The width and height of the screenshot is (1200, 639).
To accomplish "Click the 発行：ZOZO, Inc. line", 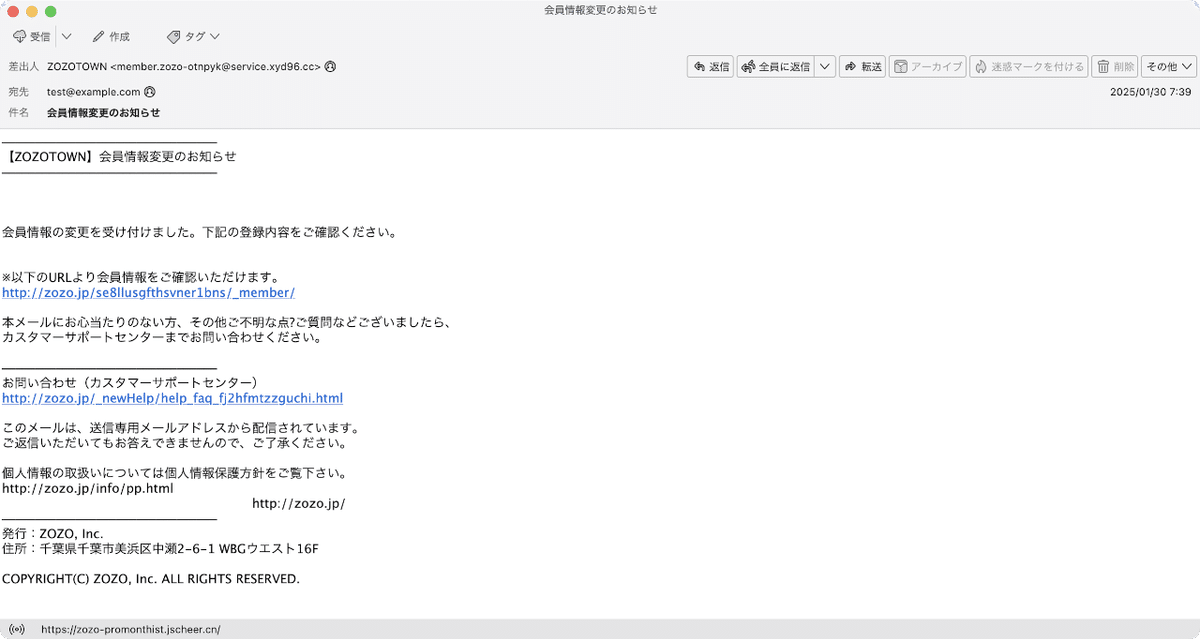I will [x=53, y=533].
